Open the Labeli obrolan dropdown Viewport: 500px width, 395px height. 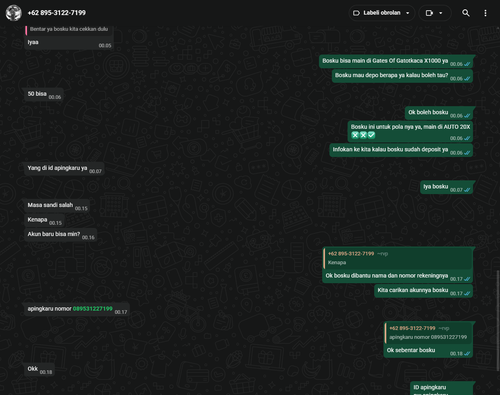tap(382, 13)
